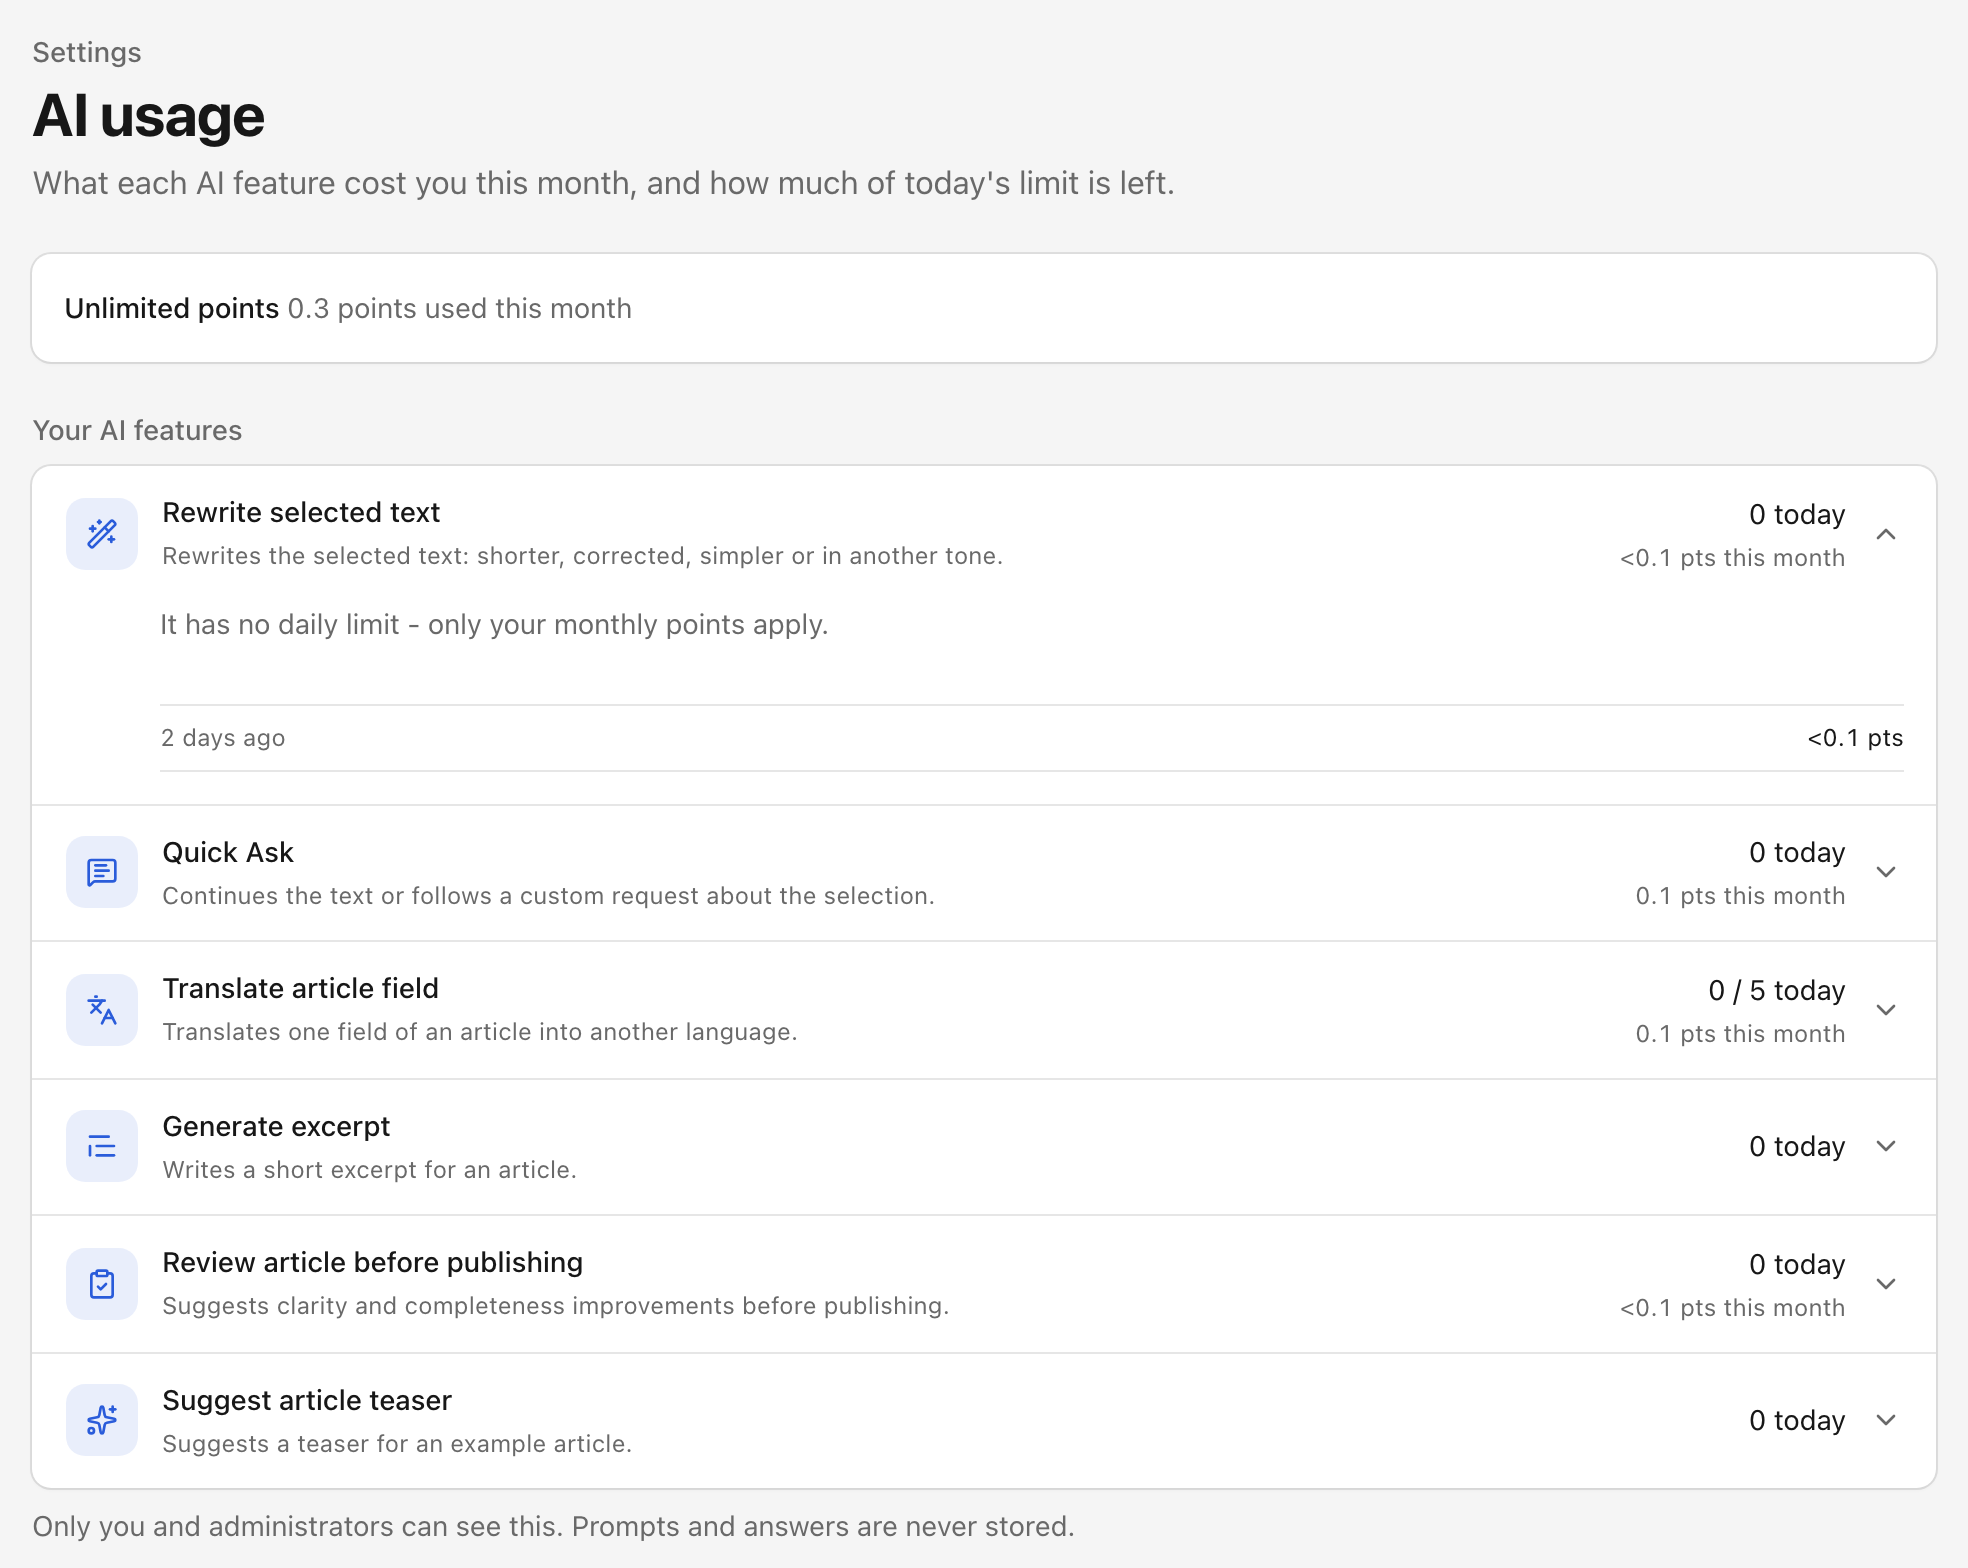Click 'Rewrites the selected text: shorter' description
This screenshot has width=1968, height=1568.
583,556
